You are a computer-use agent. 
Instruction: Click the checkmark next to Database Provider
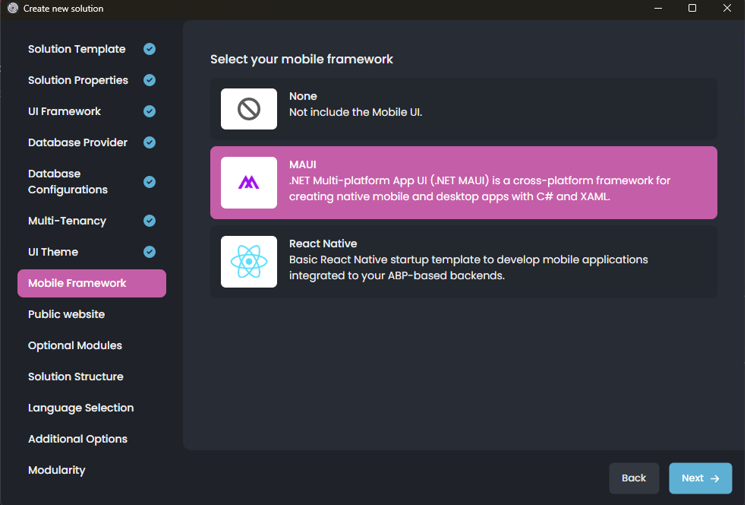point(150,143)
